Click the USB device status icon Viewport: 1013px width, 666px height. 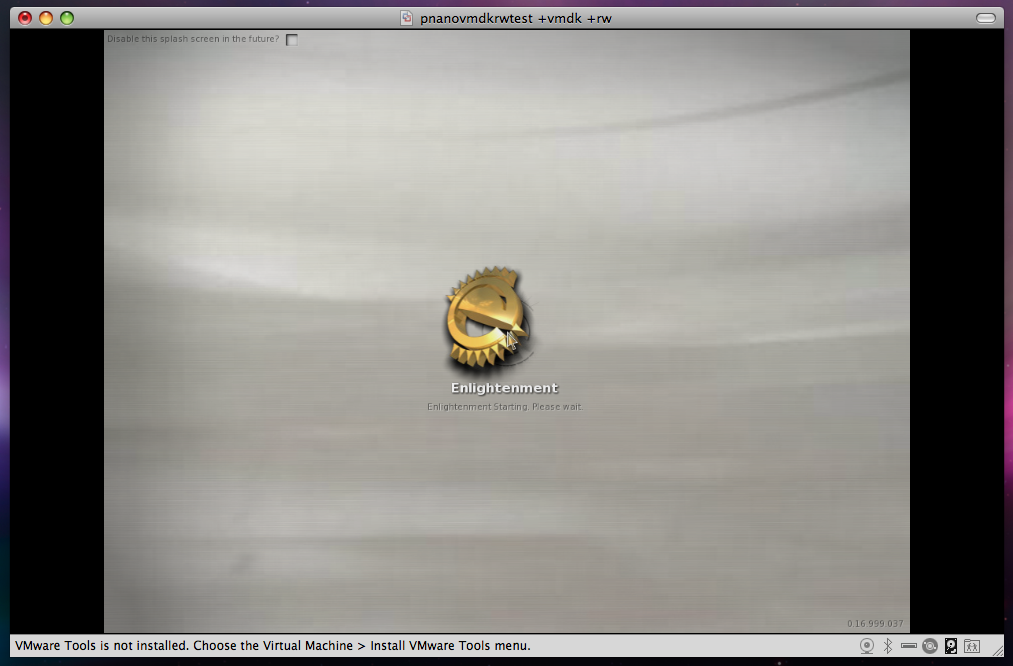tap(908, 645)
